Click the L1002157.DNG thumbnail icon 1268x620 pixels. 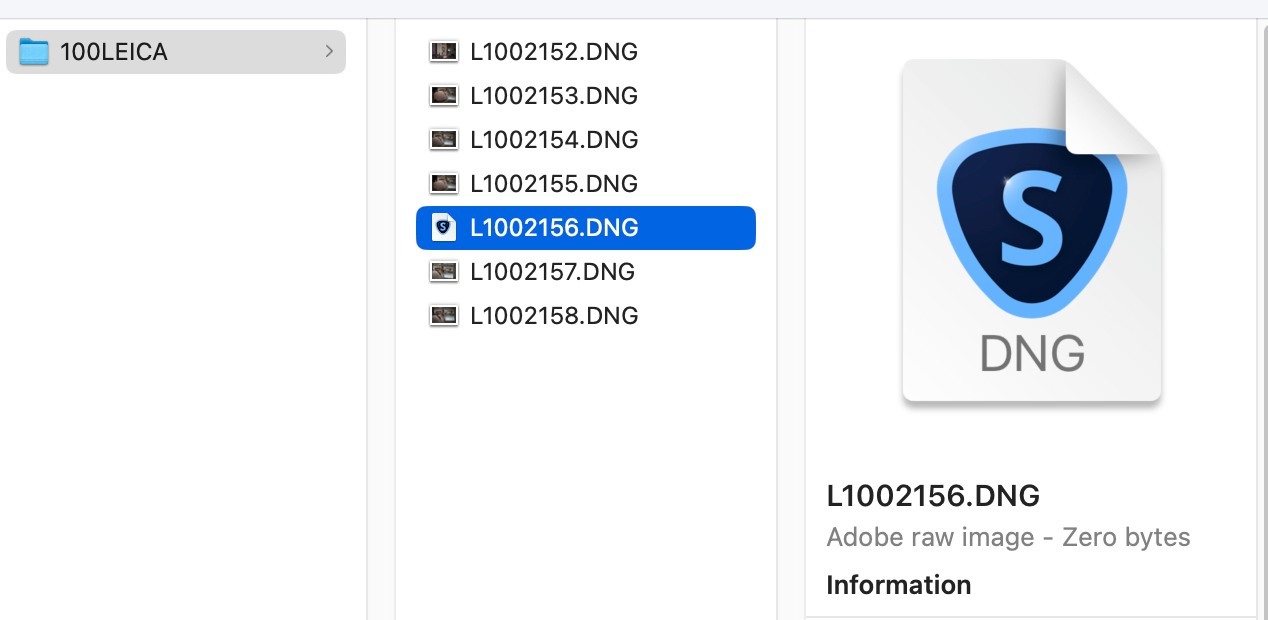[x=443, y=271]
